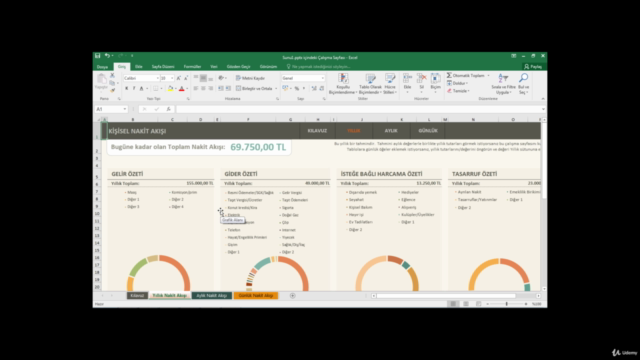Open the Günlük Nakit Akışı sheet
This screenshot has height=360, width=640.
[256, 296]
